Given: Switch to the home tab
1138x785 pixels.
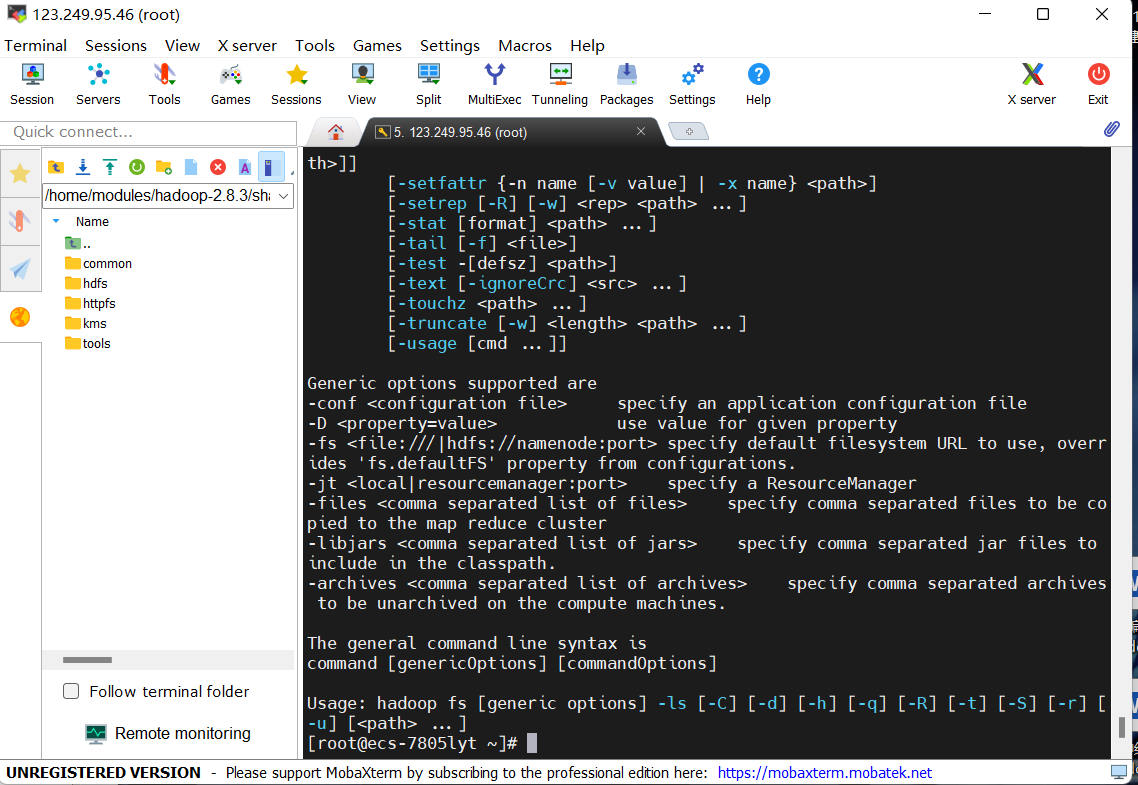Looking at the screenshot, I should pyautogui.click(x=336, y=132).
